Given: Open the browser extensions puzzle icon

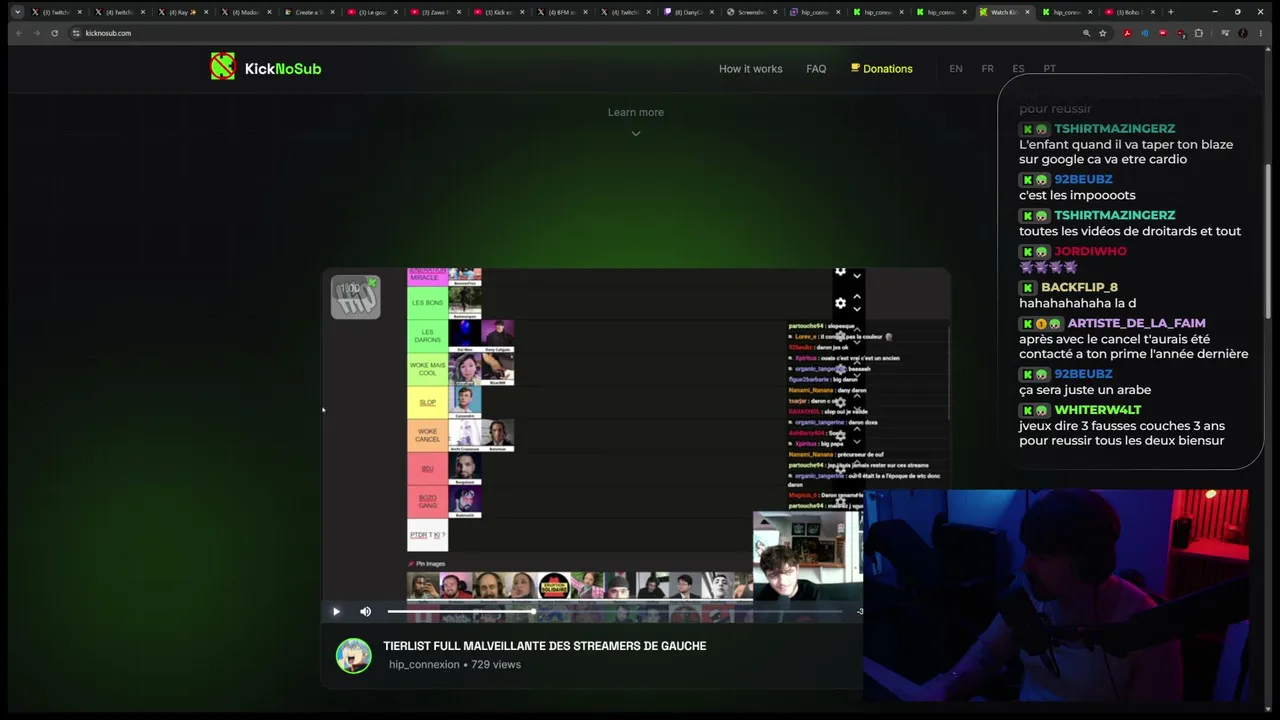Looking at the screenshot, I should point(1198,33).
